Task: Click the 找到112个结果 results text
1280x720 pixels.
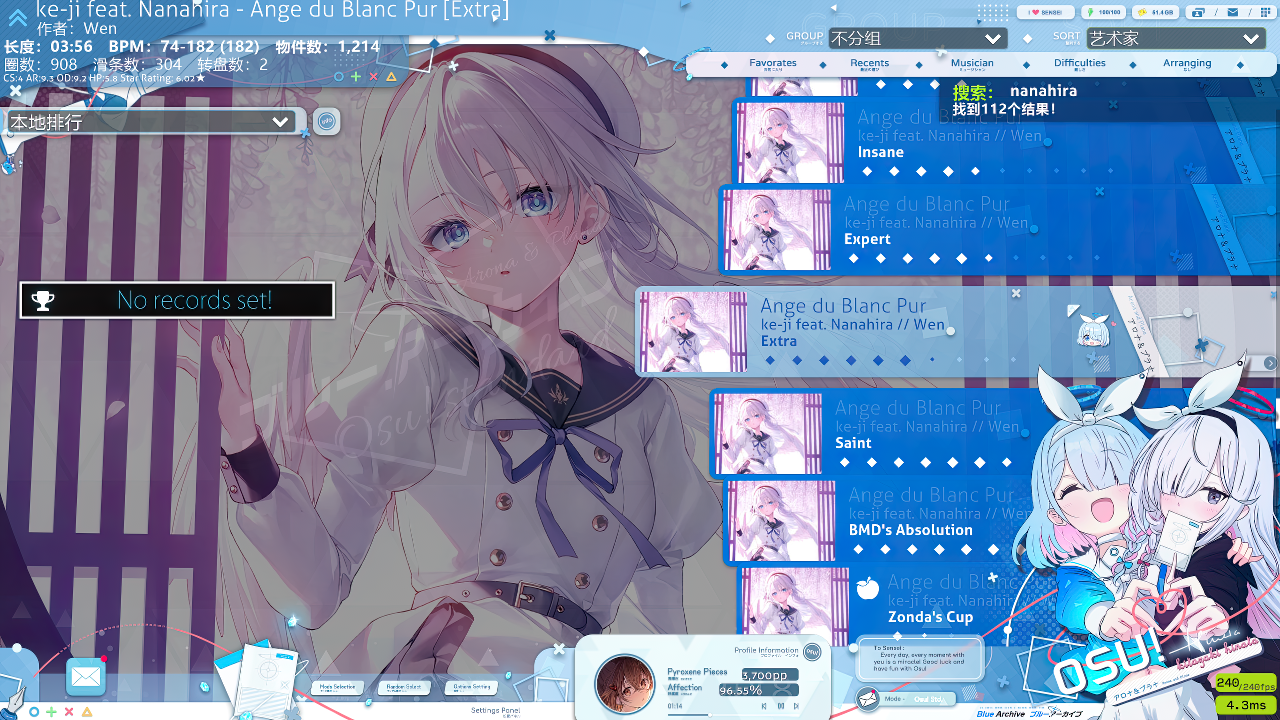Action: coord(1003,109)
